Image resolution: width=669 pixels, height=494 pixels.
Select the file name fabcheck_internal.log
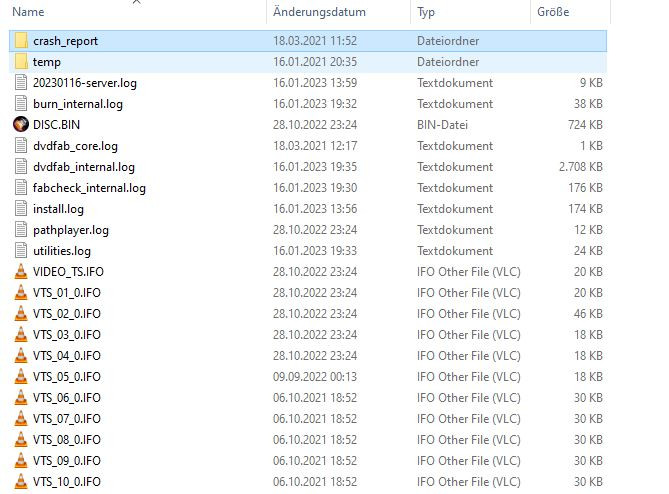coord(89,188)
